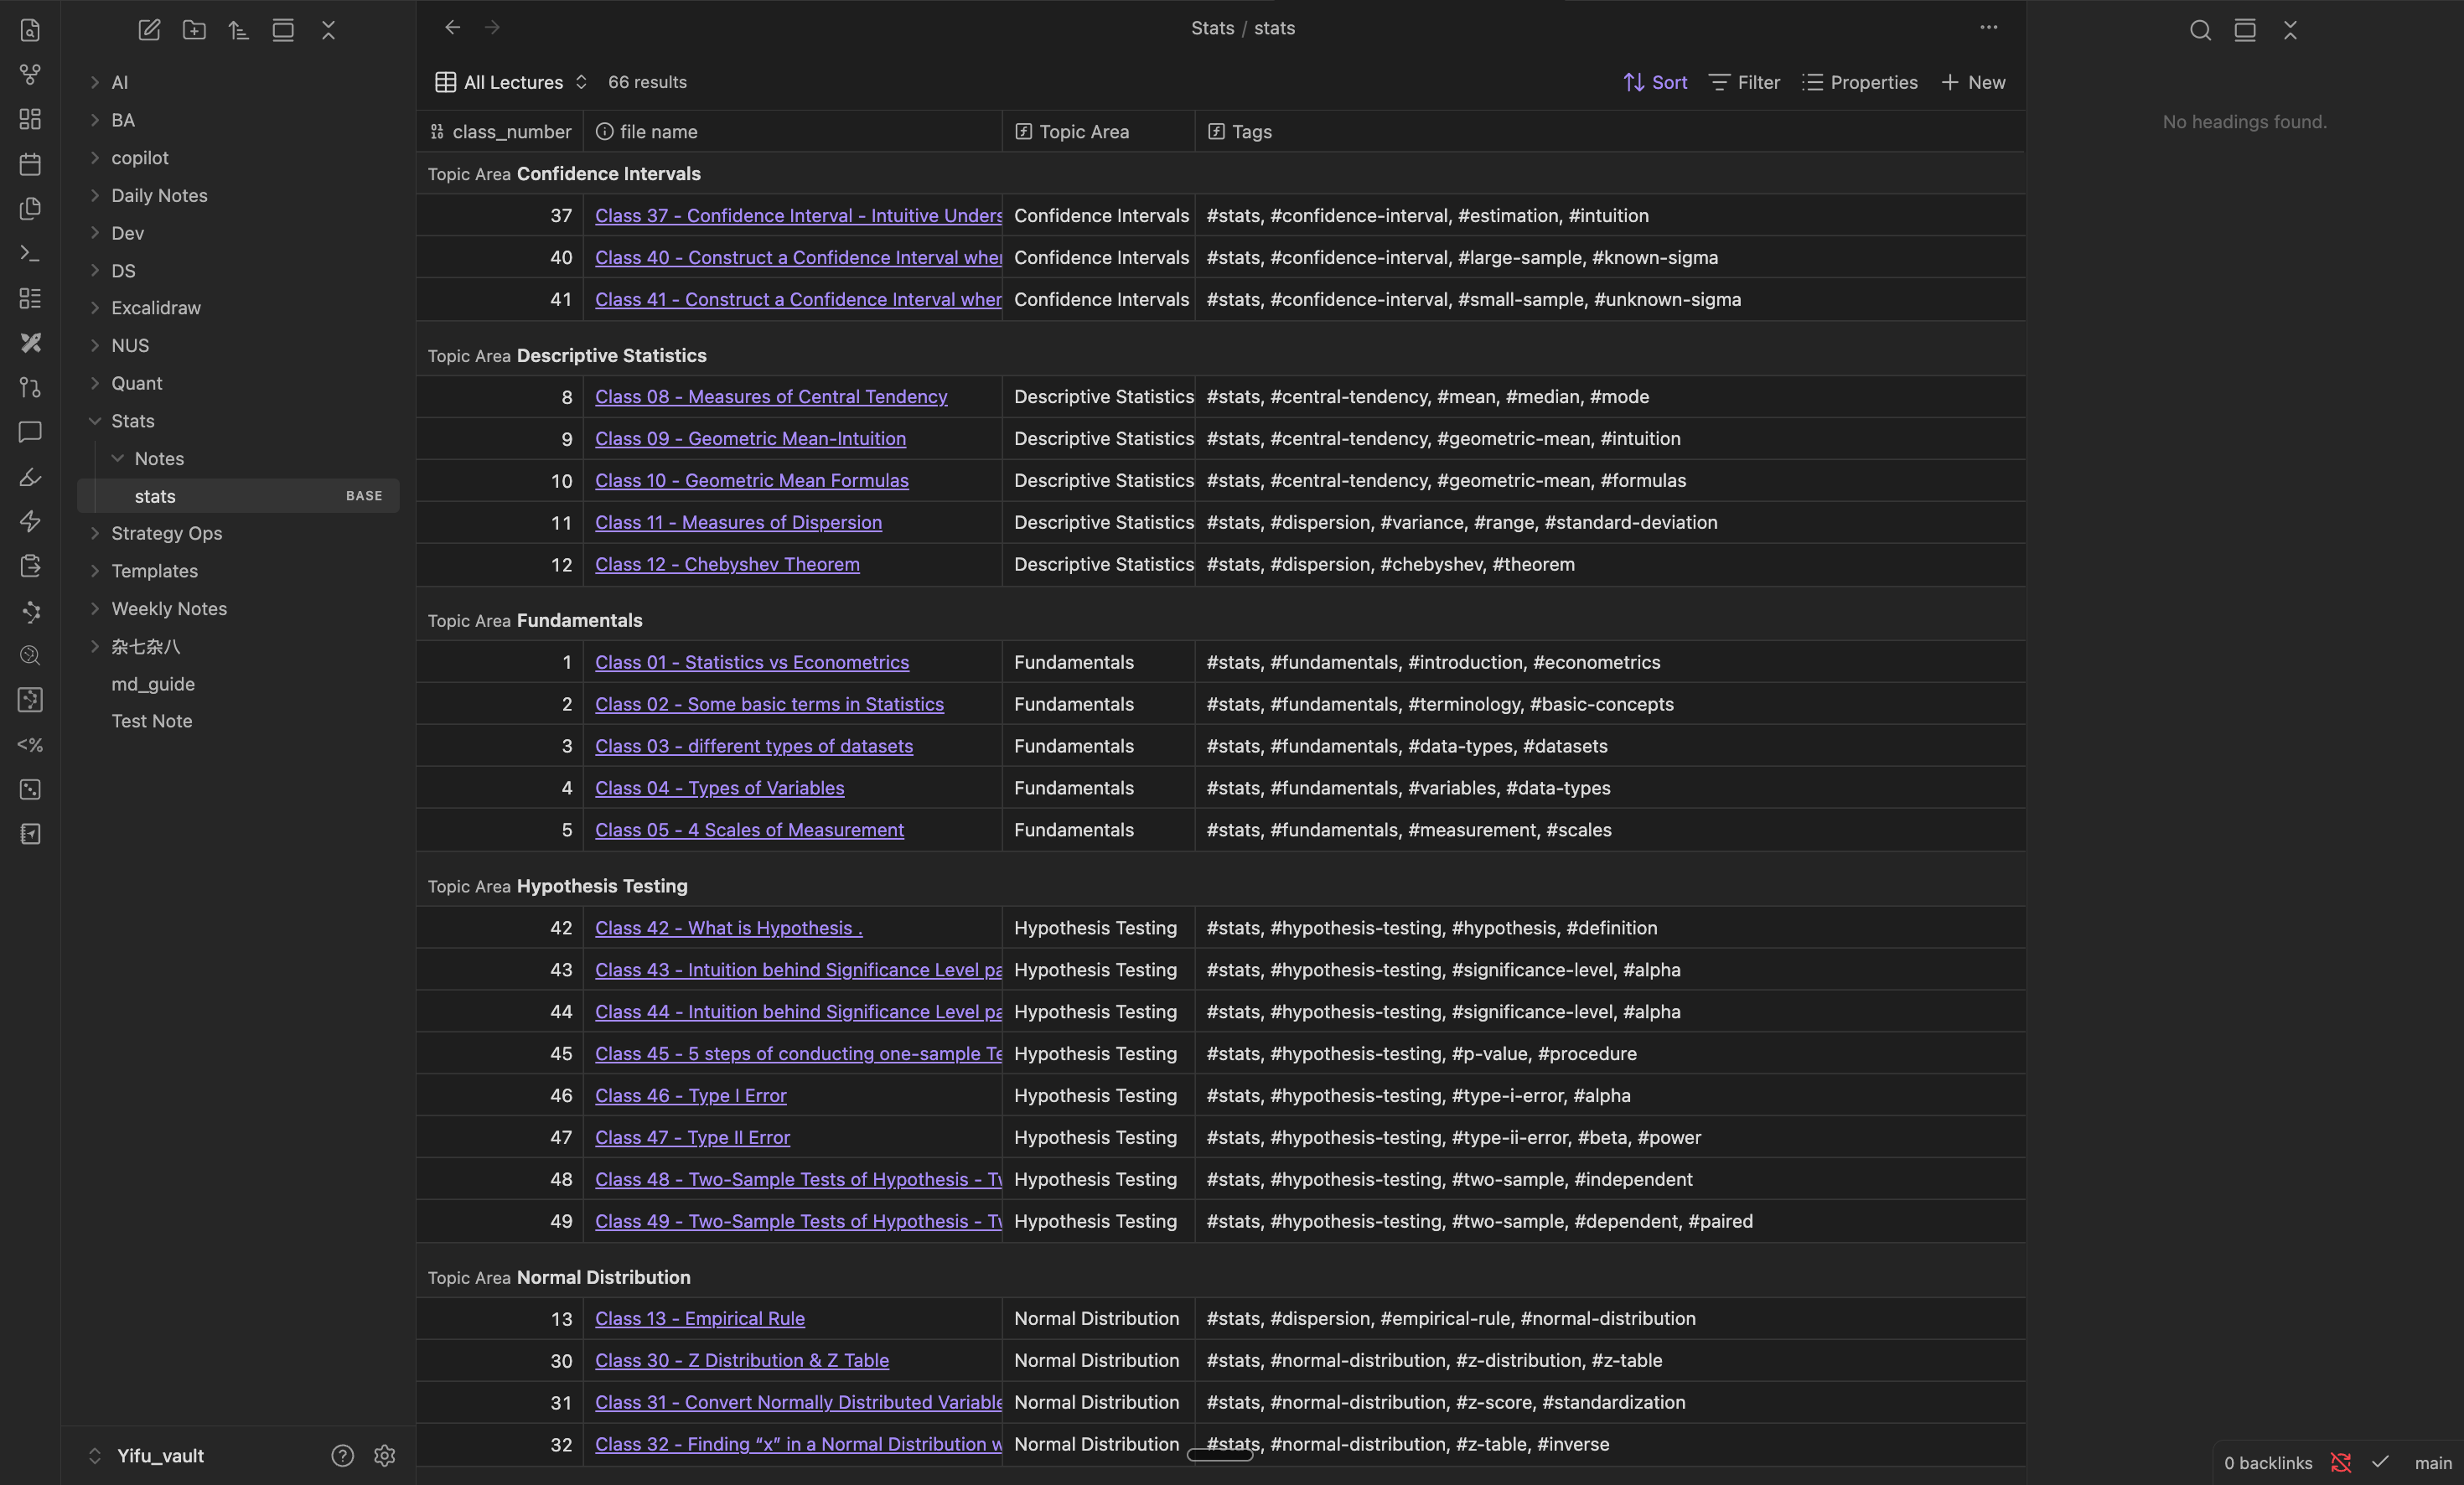The image size is (2464, 1485).
Task: Click the new folder icon
Action: pos(194,30)
